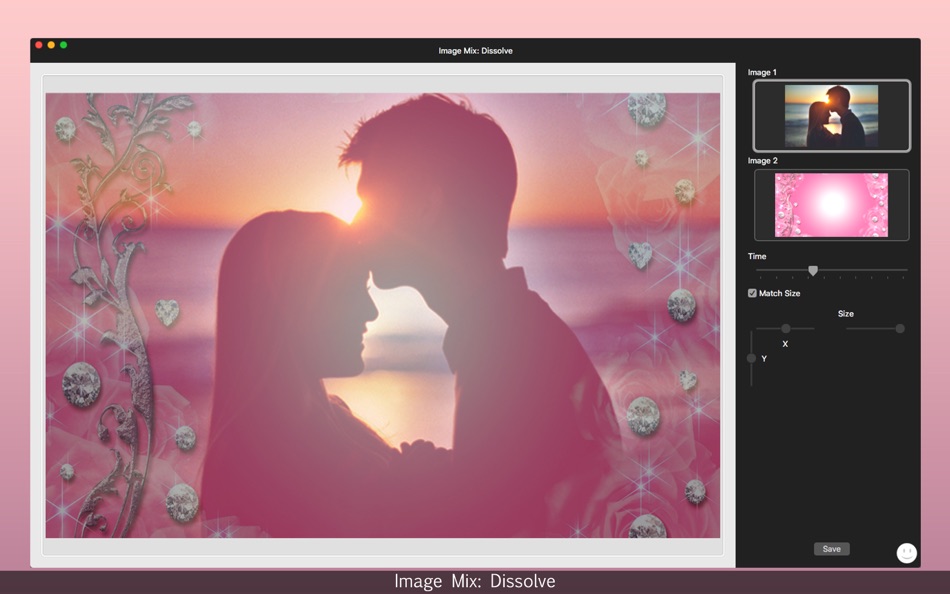
Task: Click the Save button
Action: [831, 549]
